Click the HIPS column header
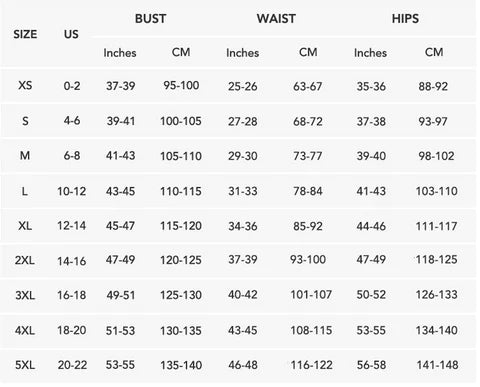 (x=405, y=18)
